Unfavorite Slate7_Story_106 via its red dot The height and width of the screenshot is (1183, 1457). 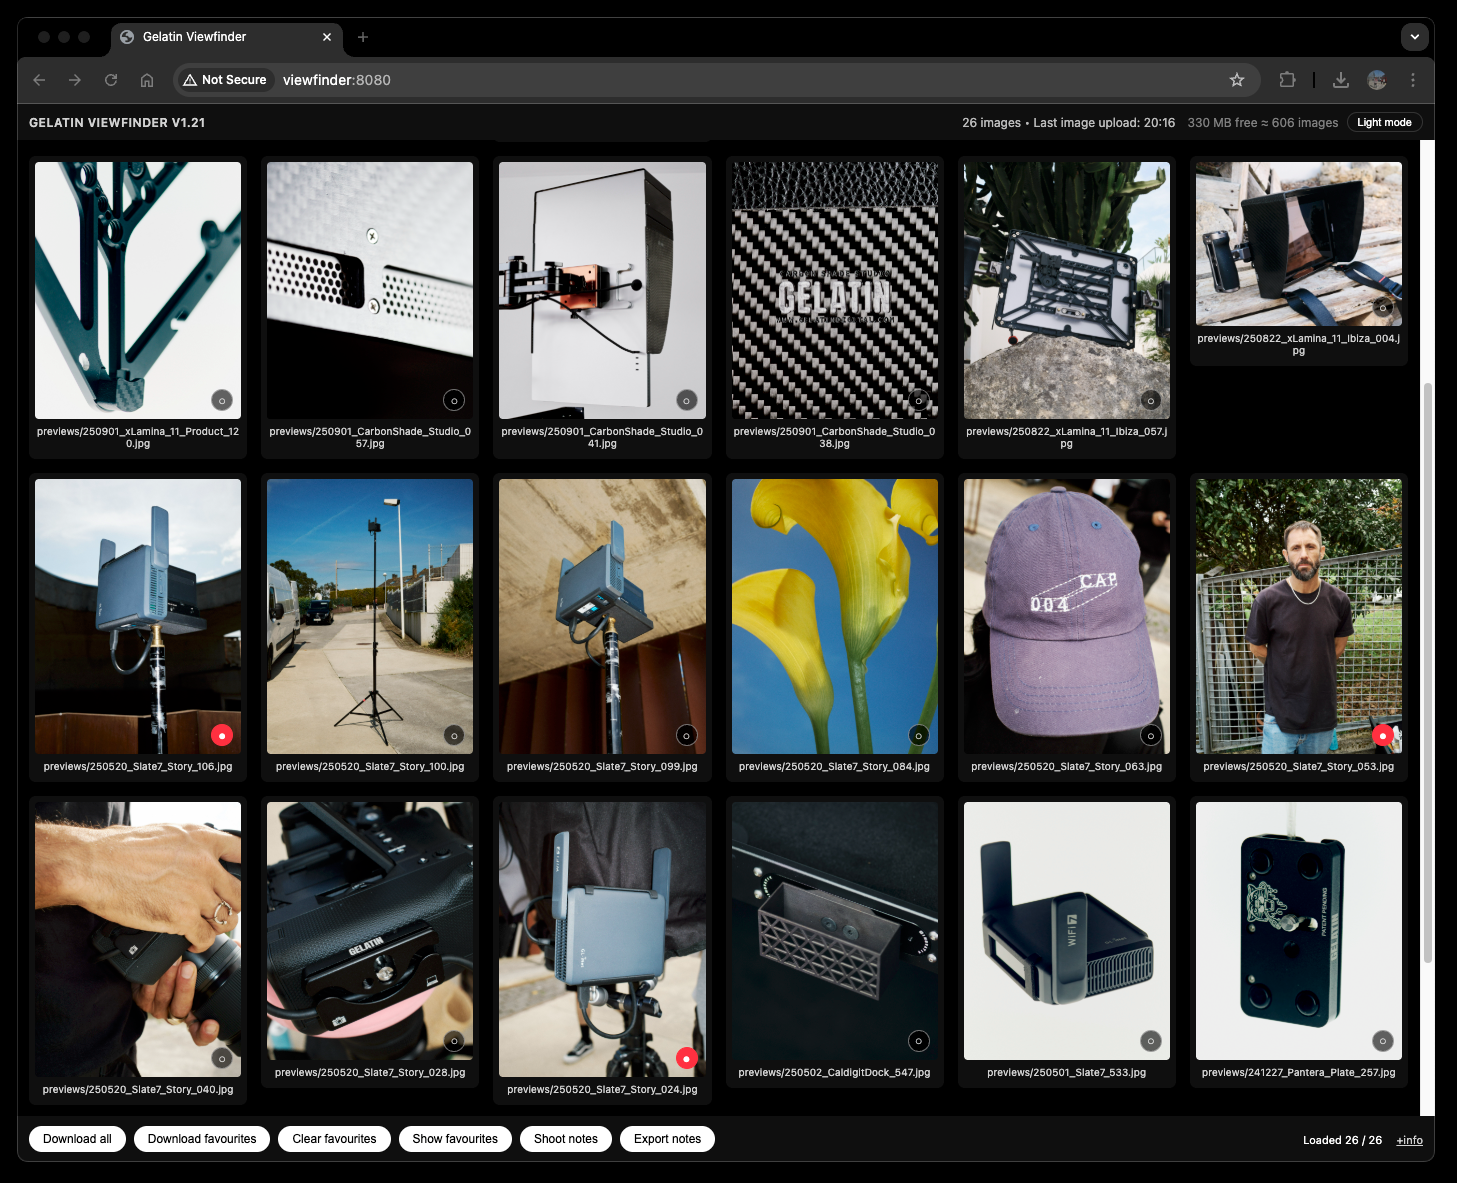click(x=222, y=734)
